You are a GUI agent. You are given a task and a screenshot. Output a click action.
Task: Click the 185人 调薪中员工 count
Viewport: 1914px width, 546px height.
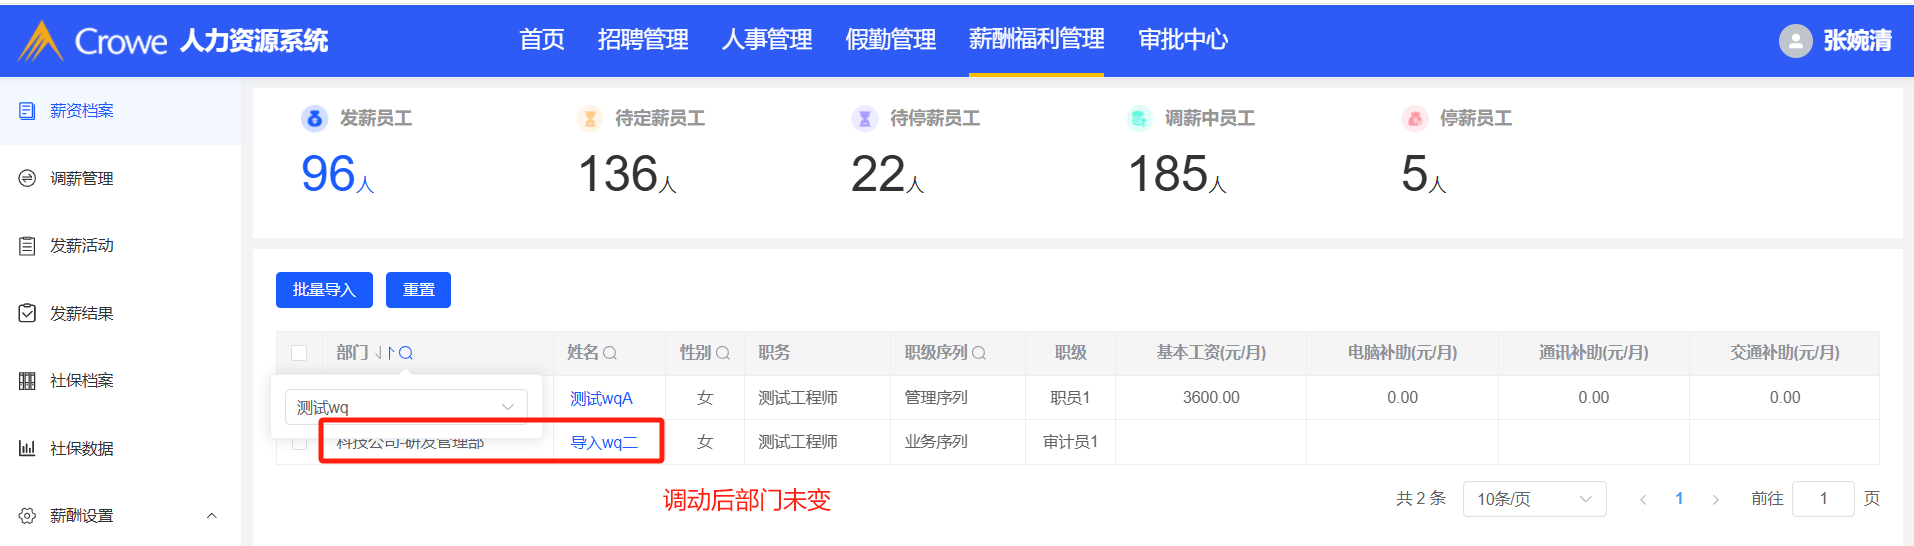tap(1177, 174)
